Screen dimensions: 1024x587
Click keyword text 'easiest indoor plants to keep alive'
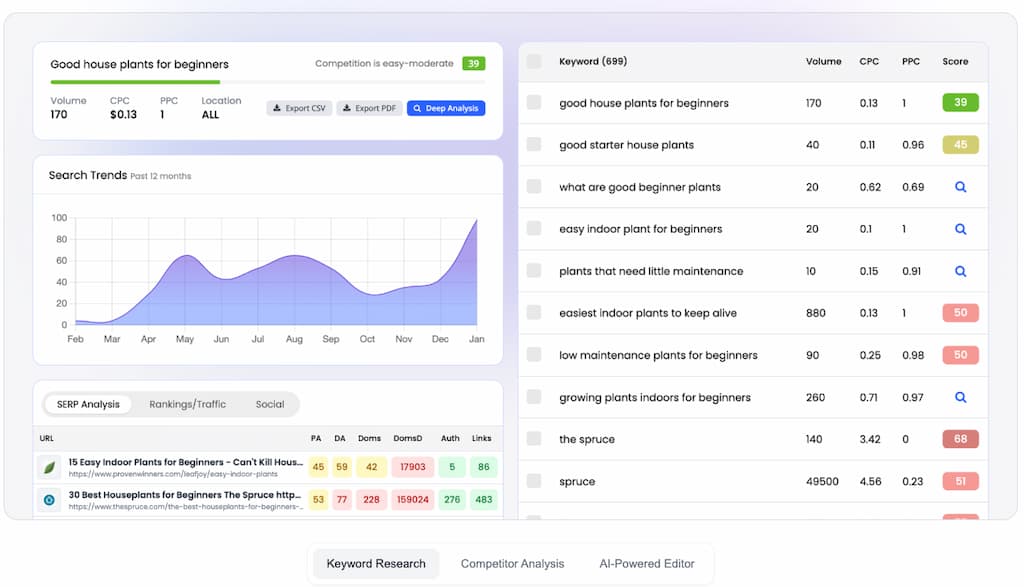(x=648, y=313)
